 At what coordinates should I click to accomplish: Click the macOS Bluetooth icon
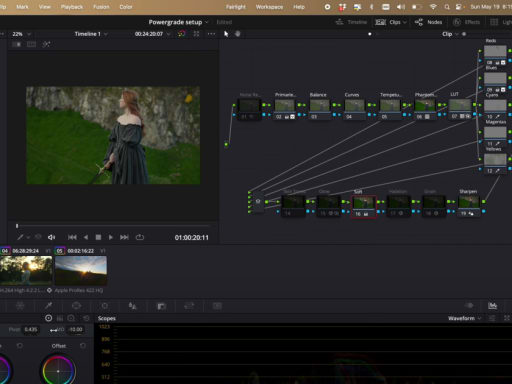(372, 7)
